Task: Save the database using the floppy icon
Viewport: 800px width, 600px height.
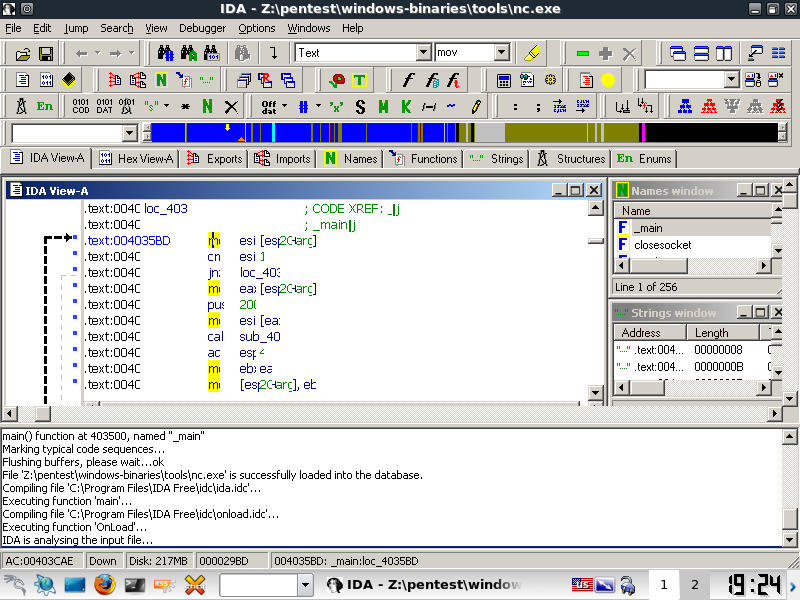Action: coord(46,53)
